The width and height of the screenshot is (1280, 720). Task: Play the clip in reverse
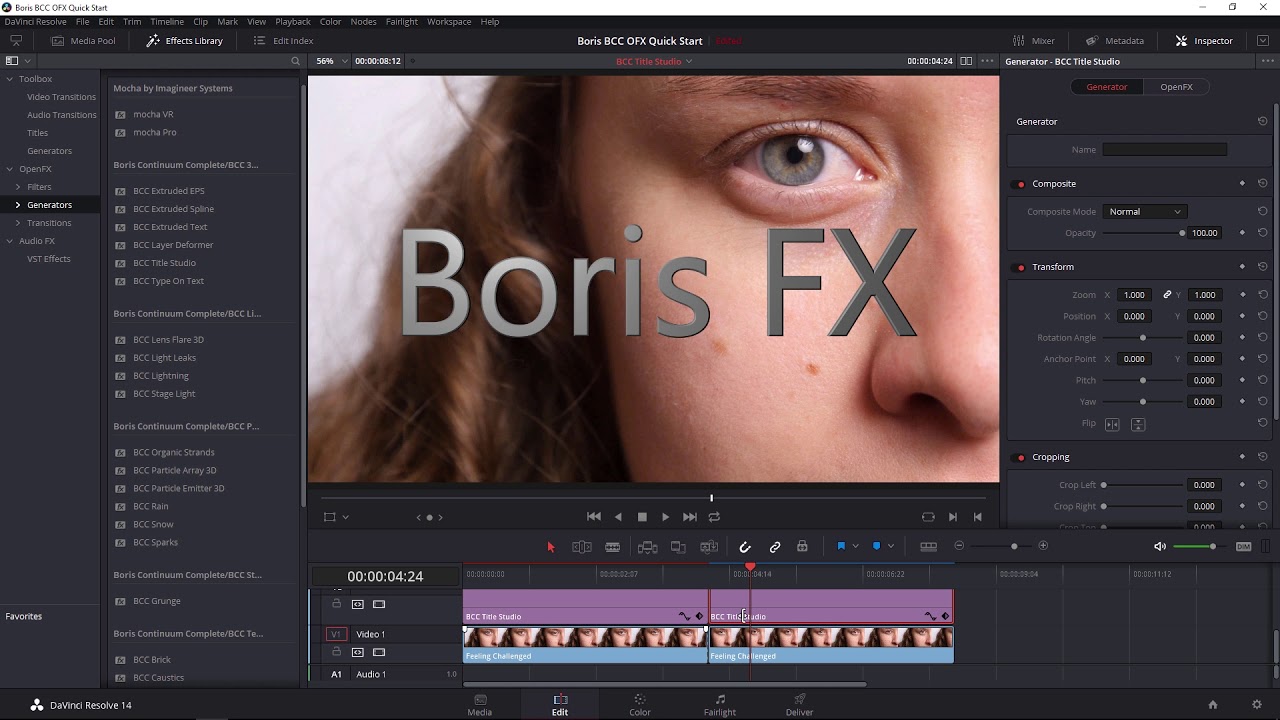coord(618,517)
